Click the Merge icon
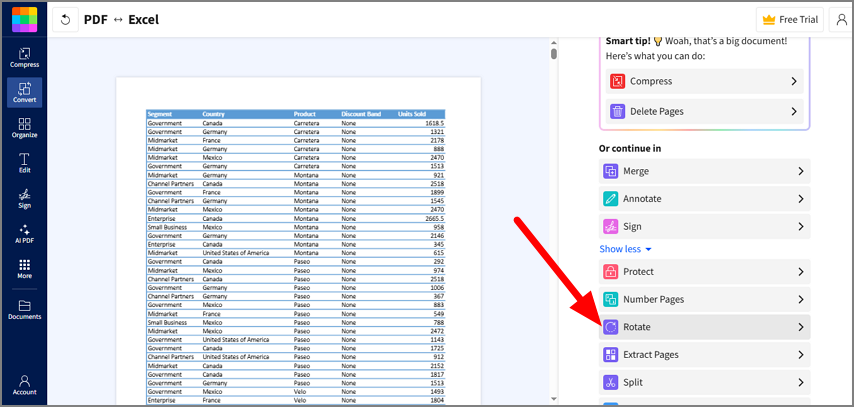The height and width of the screenshot is (407, 854). click(611, 171)
